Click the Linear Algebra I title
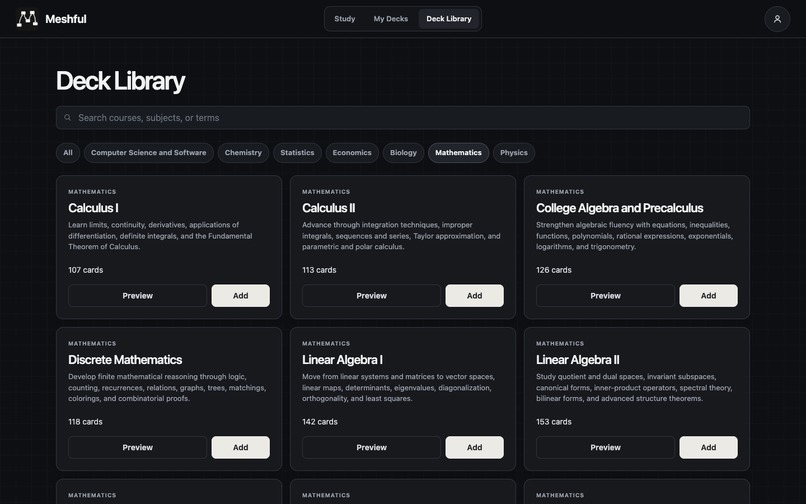Screen dimensions: 806x504 point(342,359)
